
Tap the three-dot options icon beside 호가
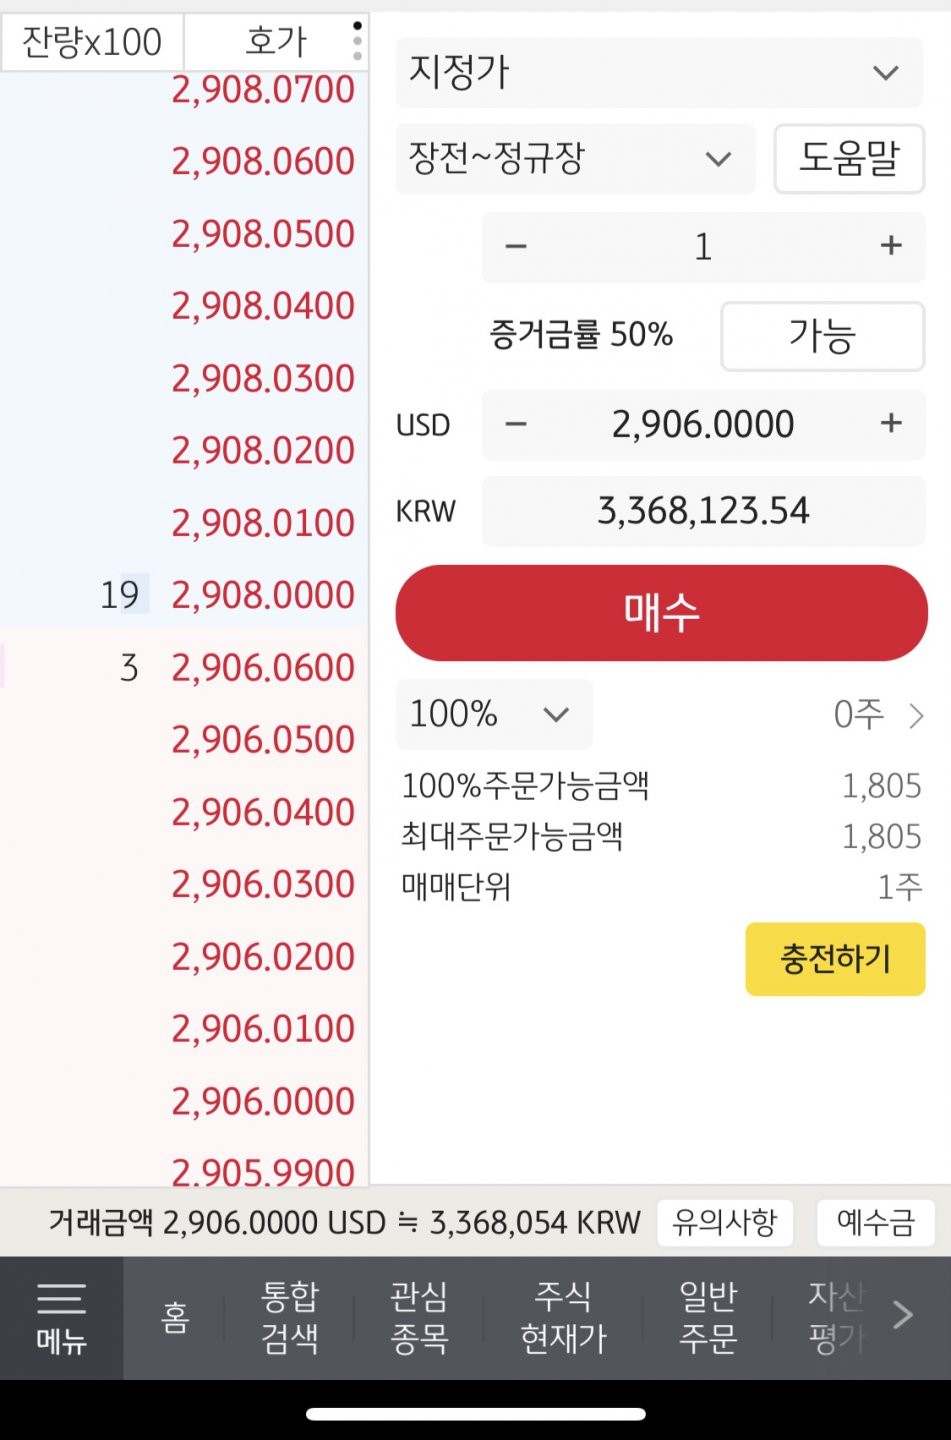click(357, 41)
